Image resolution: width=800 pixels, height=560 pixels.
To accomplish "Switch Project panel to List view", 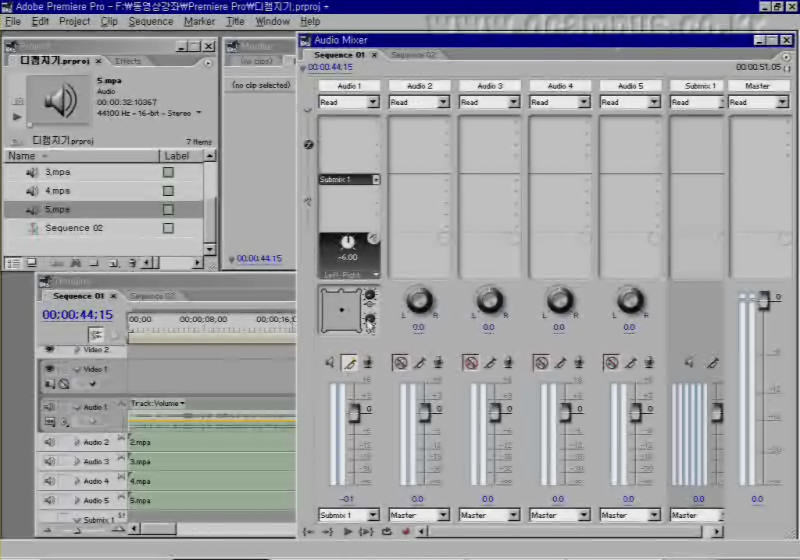I will (13, 263).
